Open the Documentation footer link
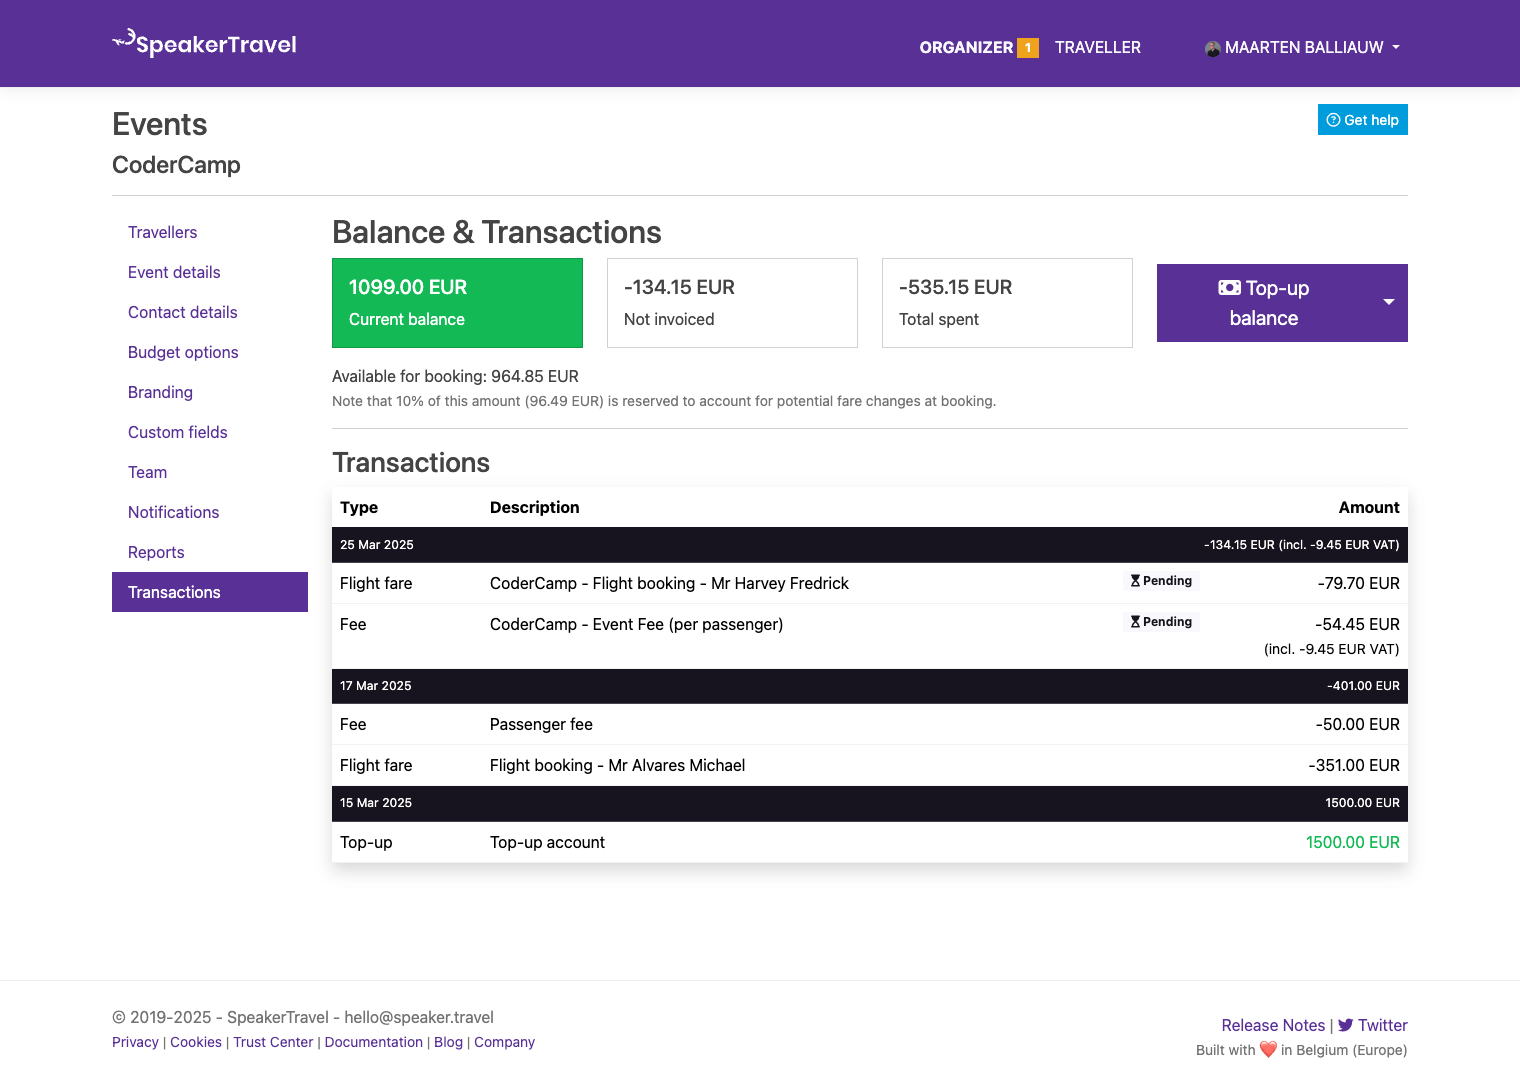 373,1042
